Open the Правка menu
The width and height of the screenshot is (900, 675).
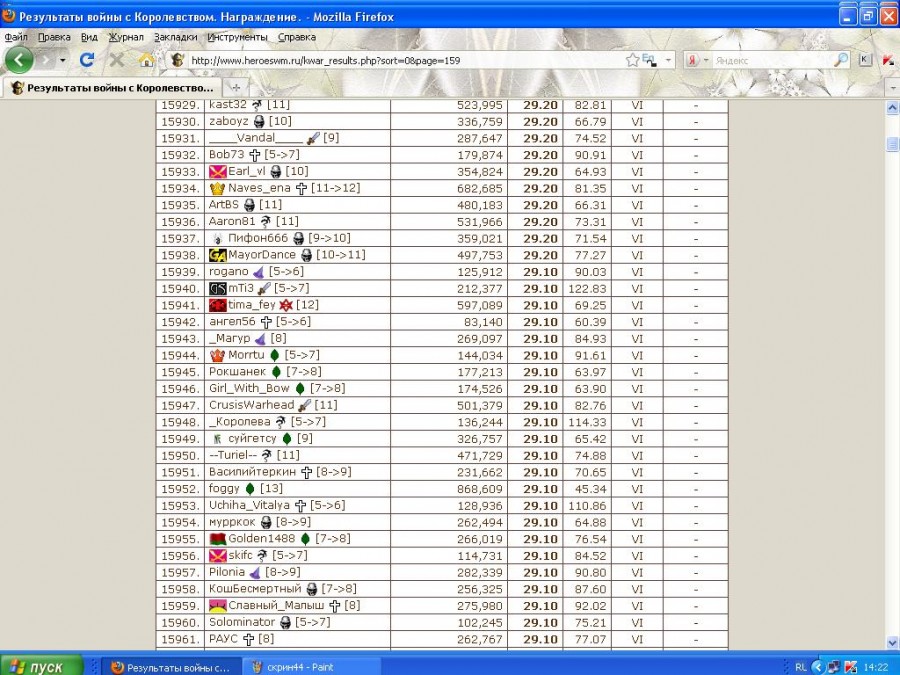click(x=54, y=37)
